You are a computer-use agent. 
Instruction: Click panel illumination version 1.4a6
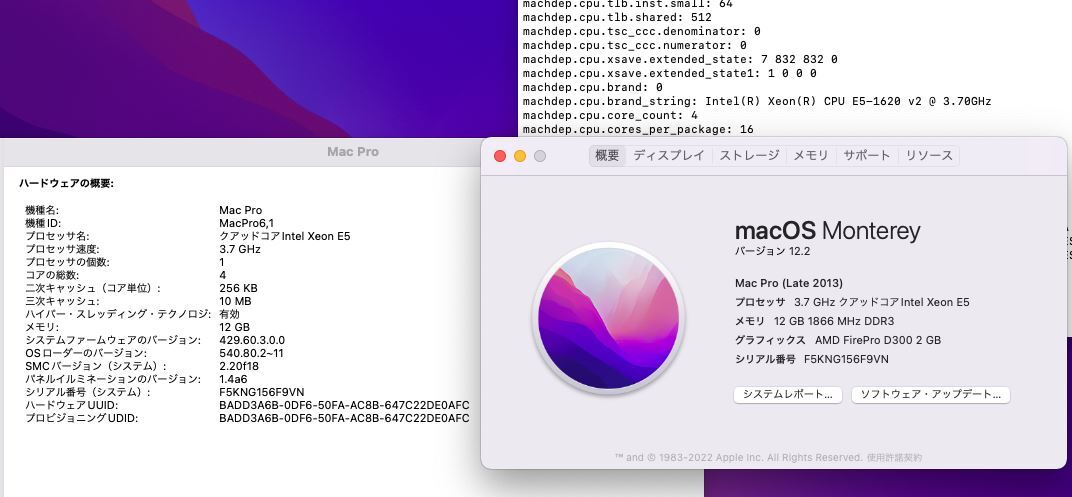pos(233,379)
